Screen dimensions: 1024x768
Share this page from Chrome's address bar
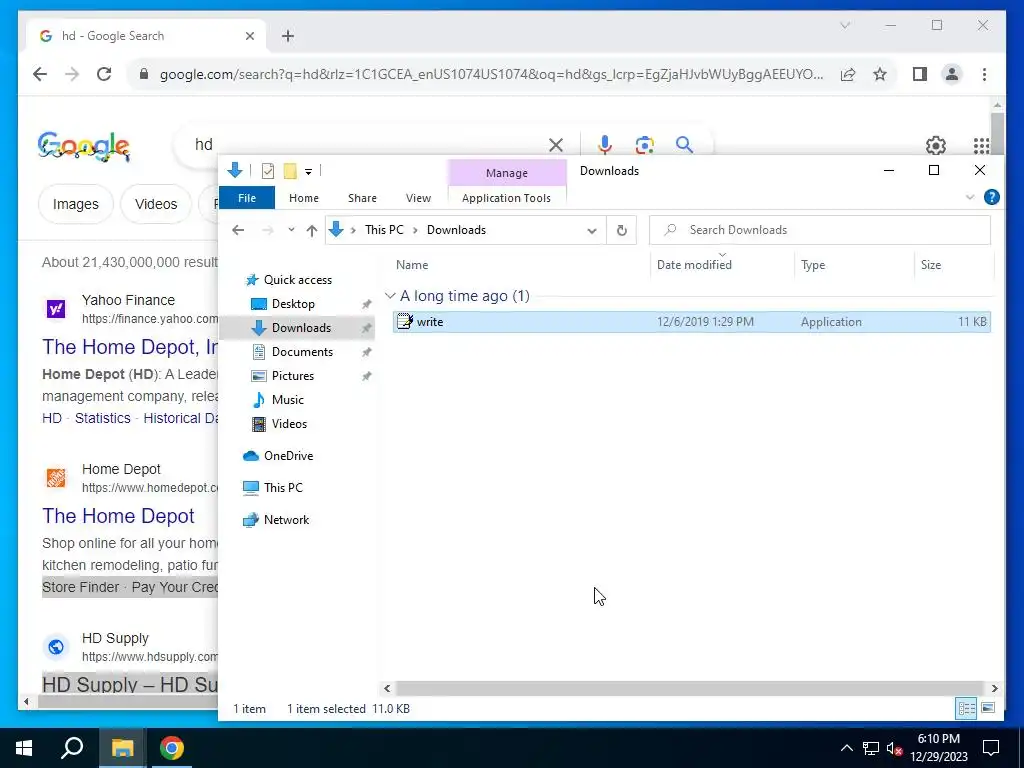[x=848, y=74]
